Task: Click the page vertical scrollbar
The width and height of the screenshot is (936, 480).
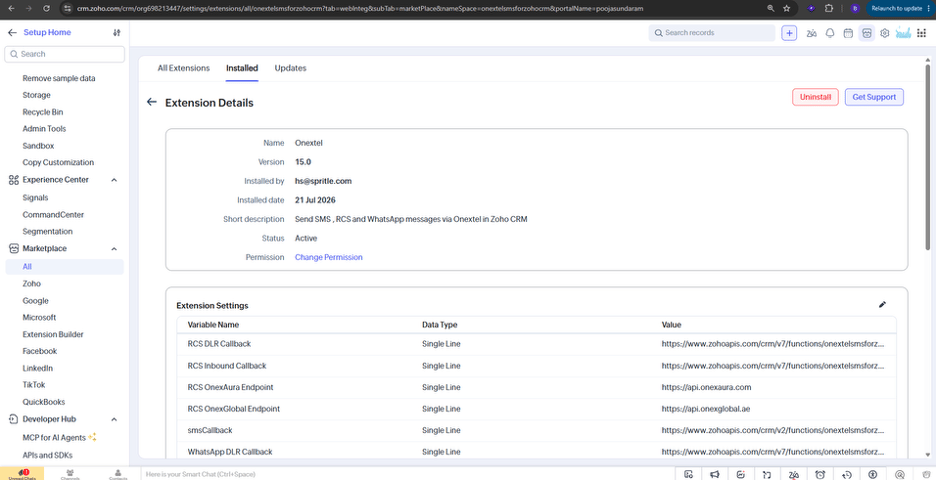Action: [x=927, y=155]
